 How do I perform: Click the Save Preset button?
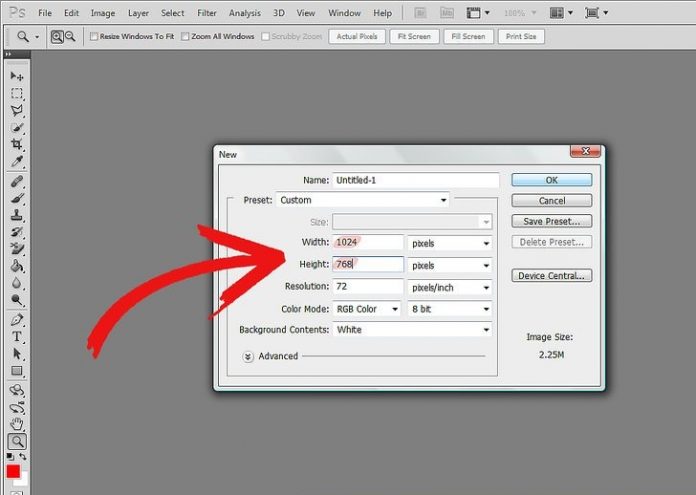[552, 221]
